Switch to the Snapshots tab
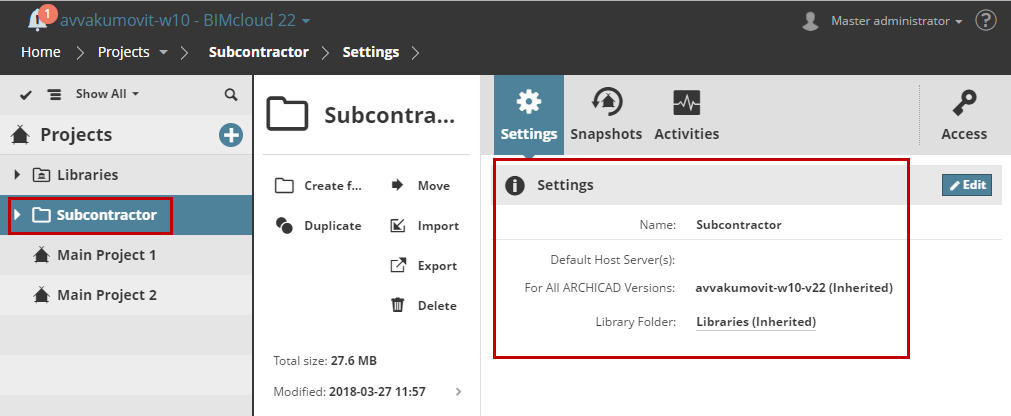 (x=606, y=115)
